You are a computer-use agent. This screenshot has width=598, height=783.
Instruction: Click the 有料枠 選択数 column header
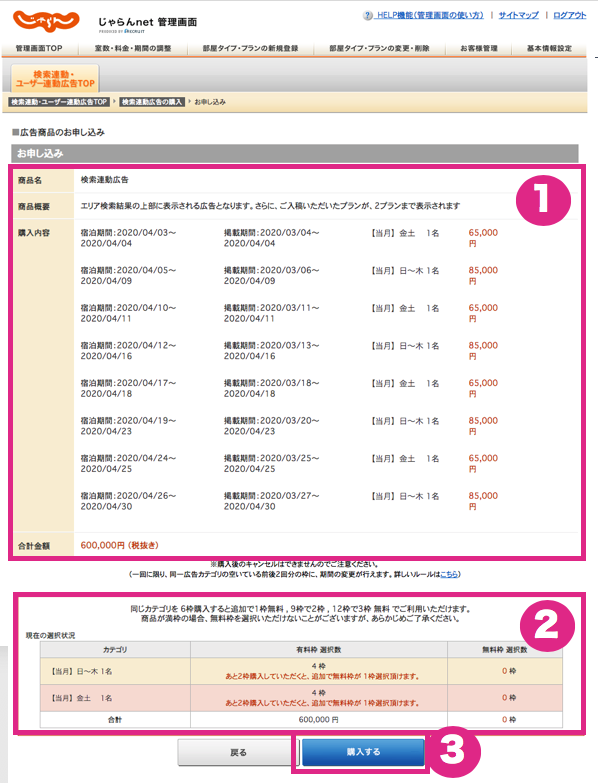pos(318,650)
